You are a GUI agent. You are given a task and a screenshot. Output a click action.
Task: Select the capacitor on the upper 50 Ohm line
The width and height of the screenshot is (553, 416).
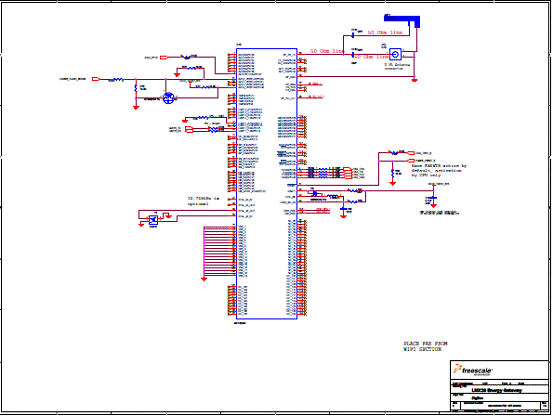point(353,35)
